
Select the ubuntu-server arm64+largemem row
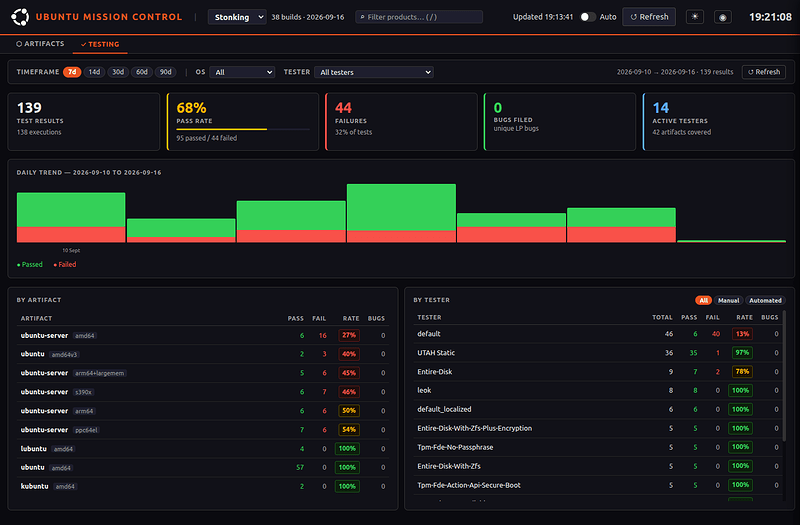point(203,373)
